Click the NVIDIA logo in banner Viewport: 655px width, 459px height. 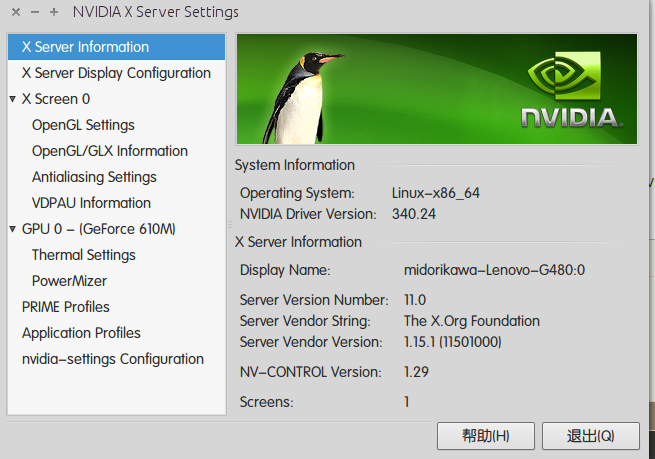point(571,89)
